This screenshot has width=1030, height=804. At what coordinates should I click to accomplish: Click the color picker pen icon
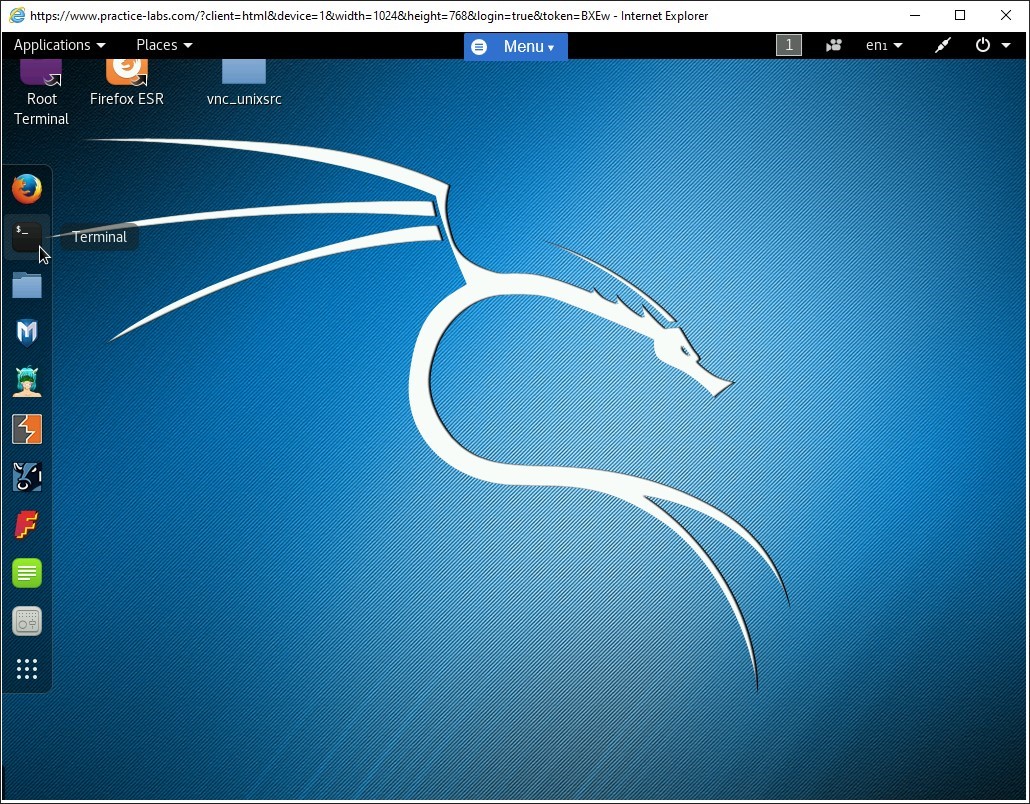[x=943, y=45]
